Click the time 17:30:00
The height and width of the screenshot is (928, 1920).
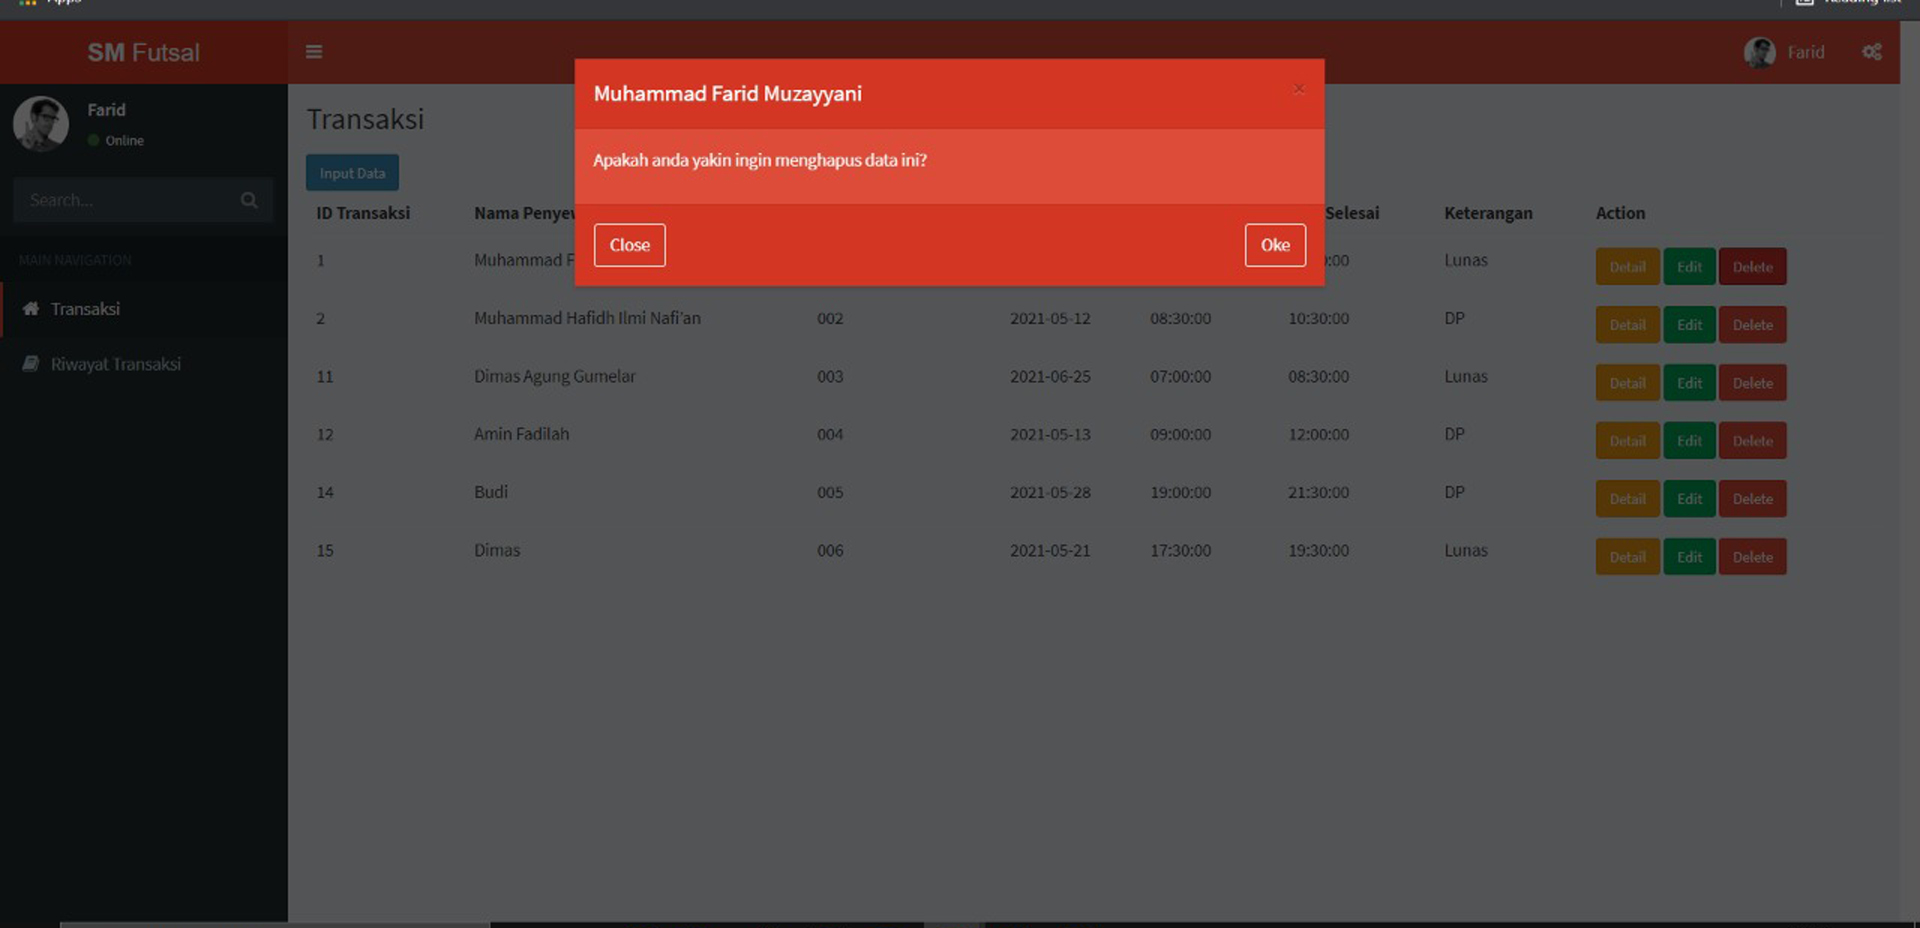(1180, 550)
